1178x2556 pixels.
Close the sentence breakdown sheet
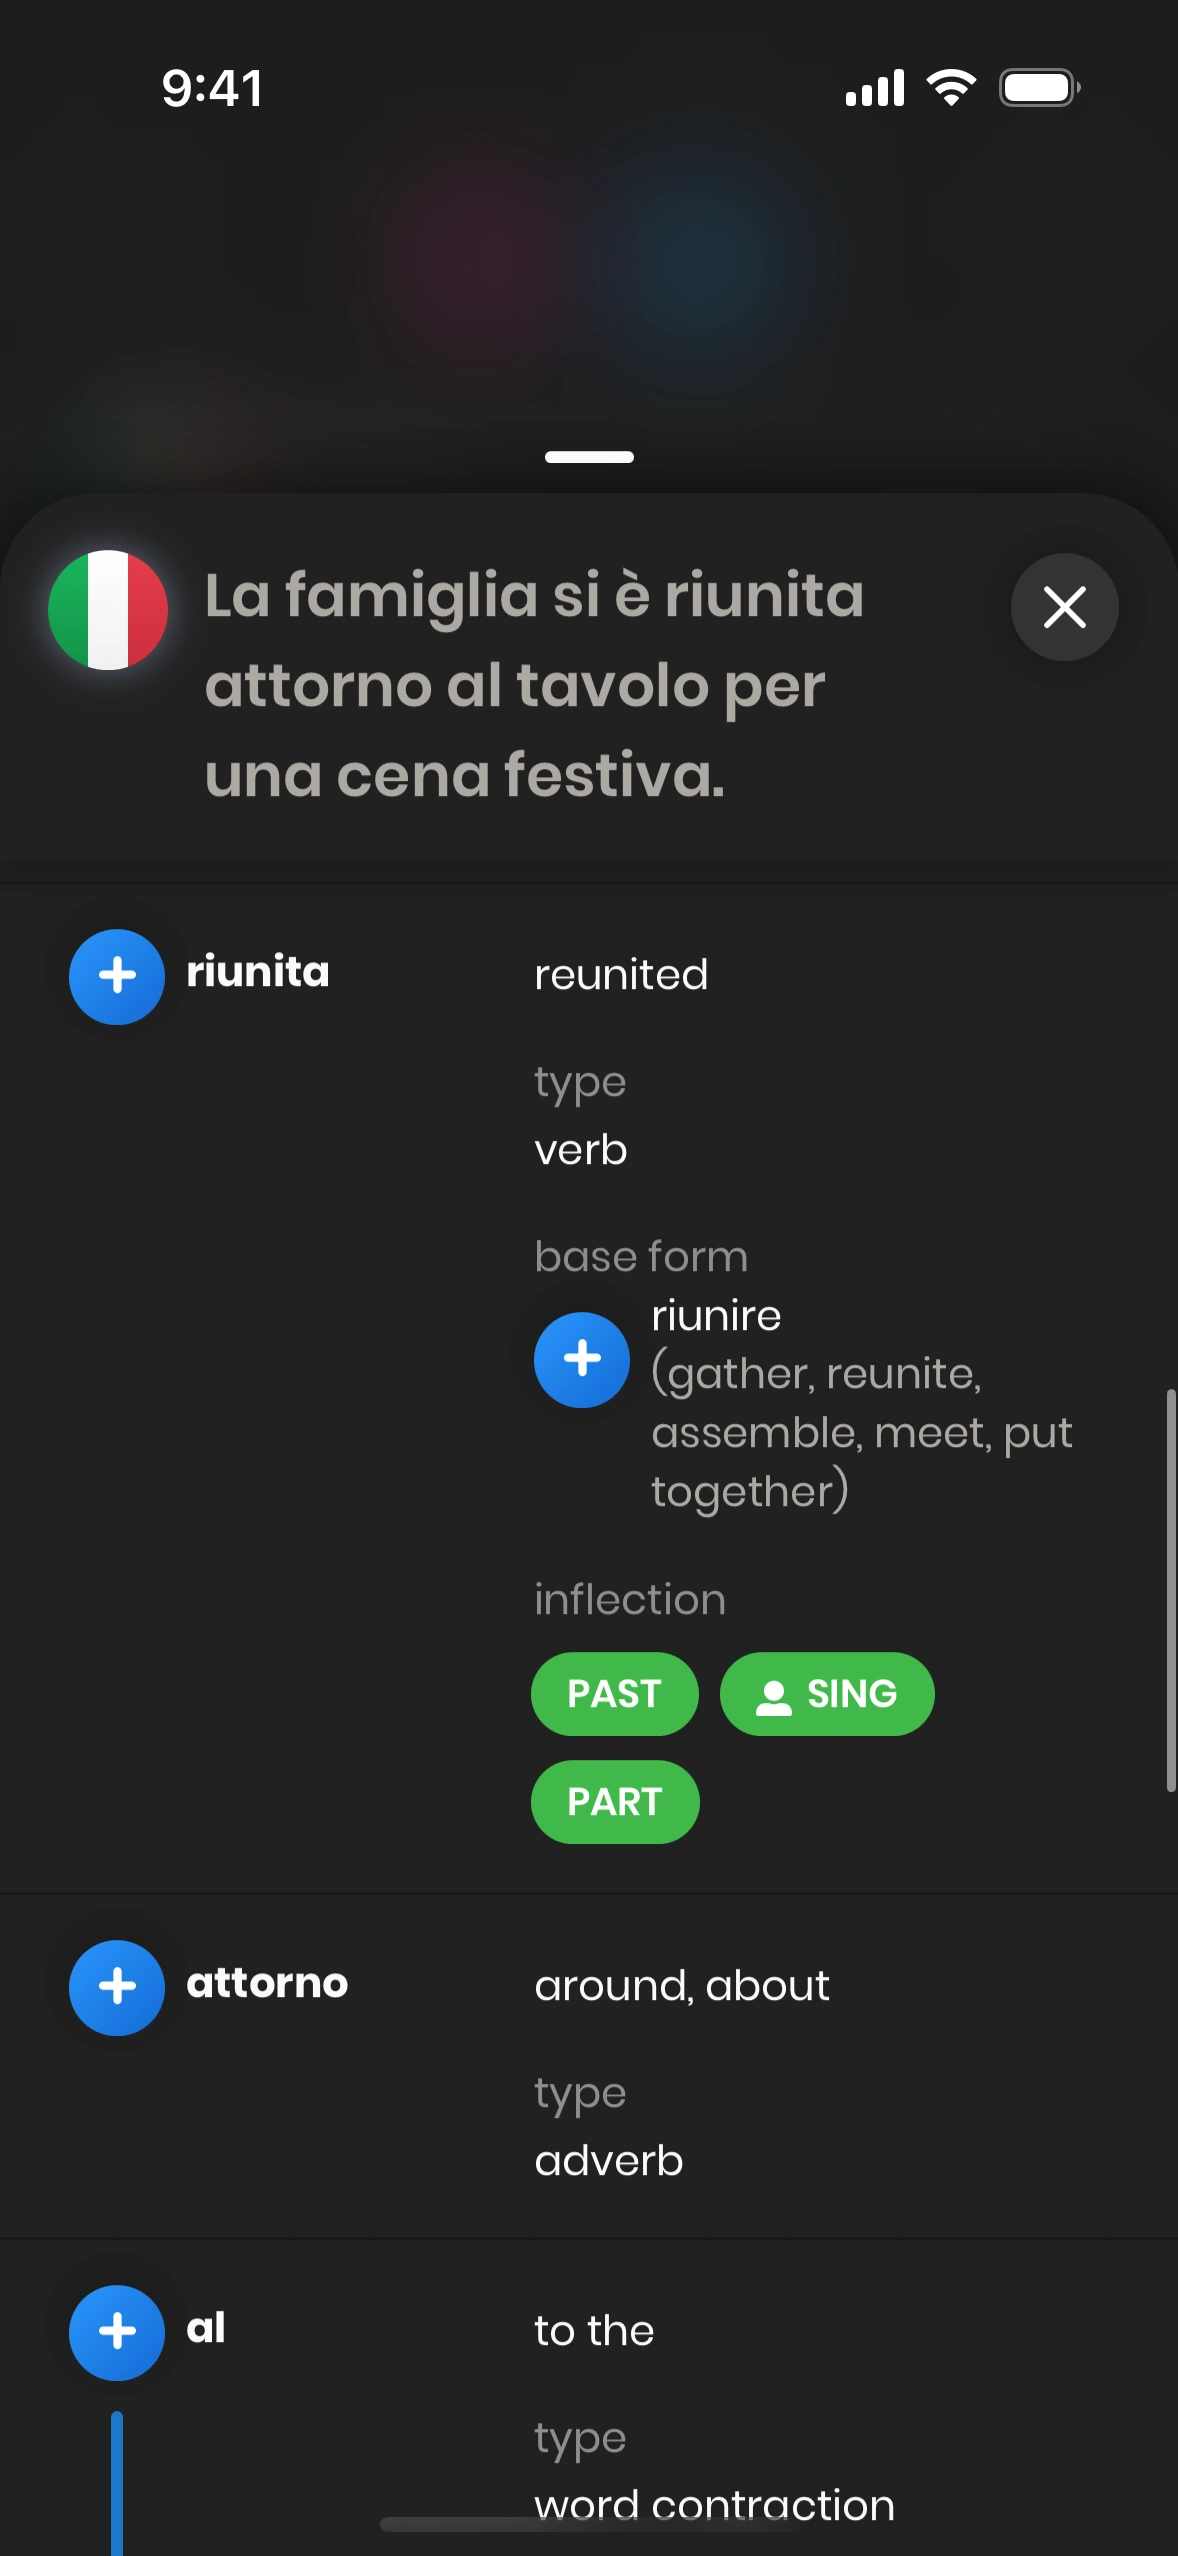point(1064,607)
